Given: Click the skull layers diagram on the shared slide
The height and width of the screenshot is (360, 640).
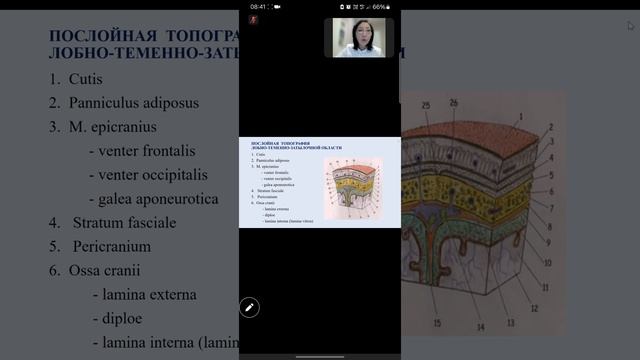Looking at the screenshot, I should click(x=353, y=188).
